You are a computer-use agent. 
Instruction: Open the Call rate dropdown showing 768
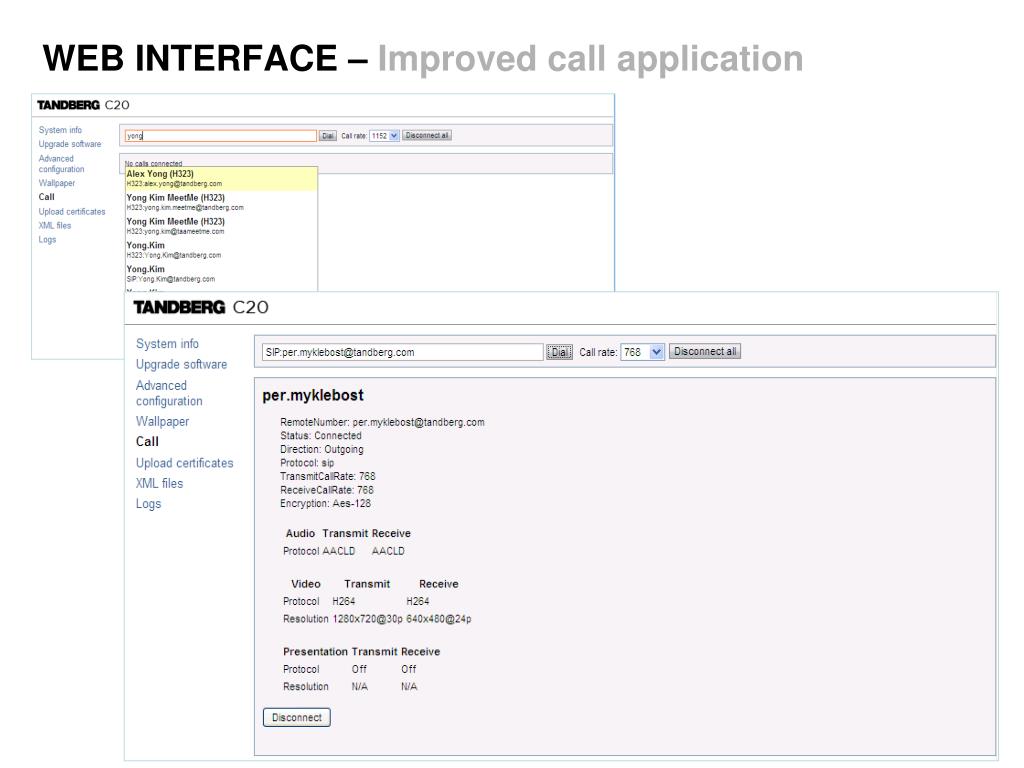(x=643, y=352)
